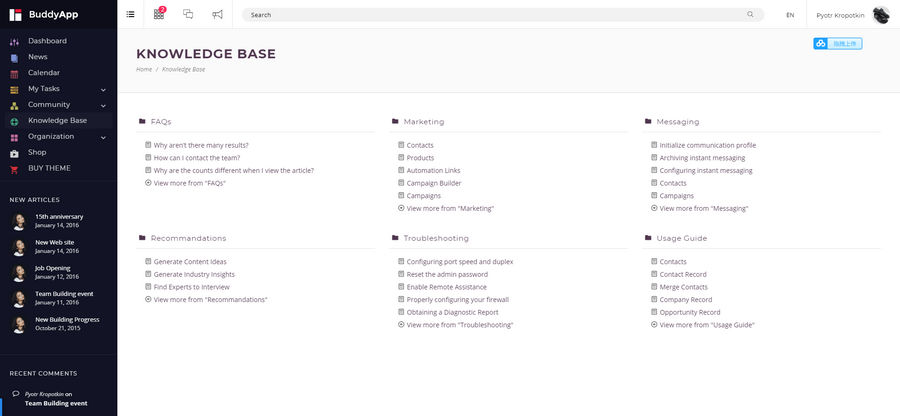The width and height of the screenshot is (900, 416).
Task: Open Campaign Builder article
Action: tap(434, 183)
